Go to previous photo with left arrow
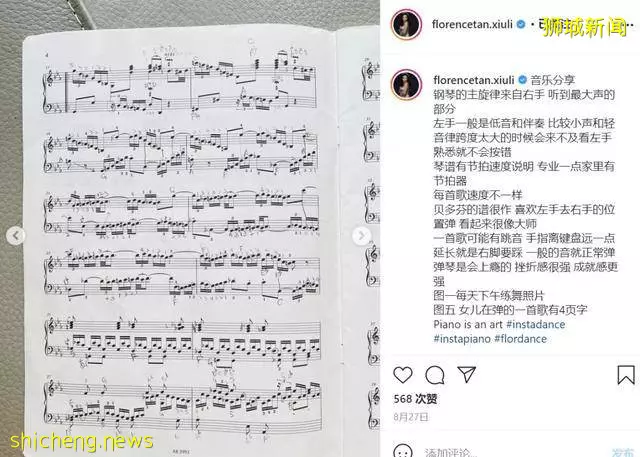The width and height of the screenshot is (640, 457). tap(16, 235)
